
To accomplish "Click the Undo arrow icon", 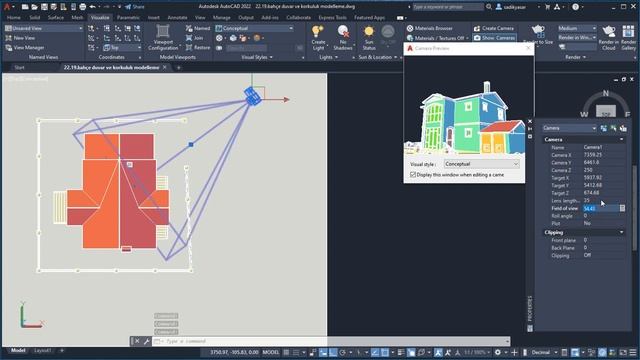I will (93, 7).
